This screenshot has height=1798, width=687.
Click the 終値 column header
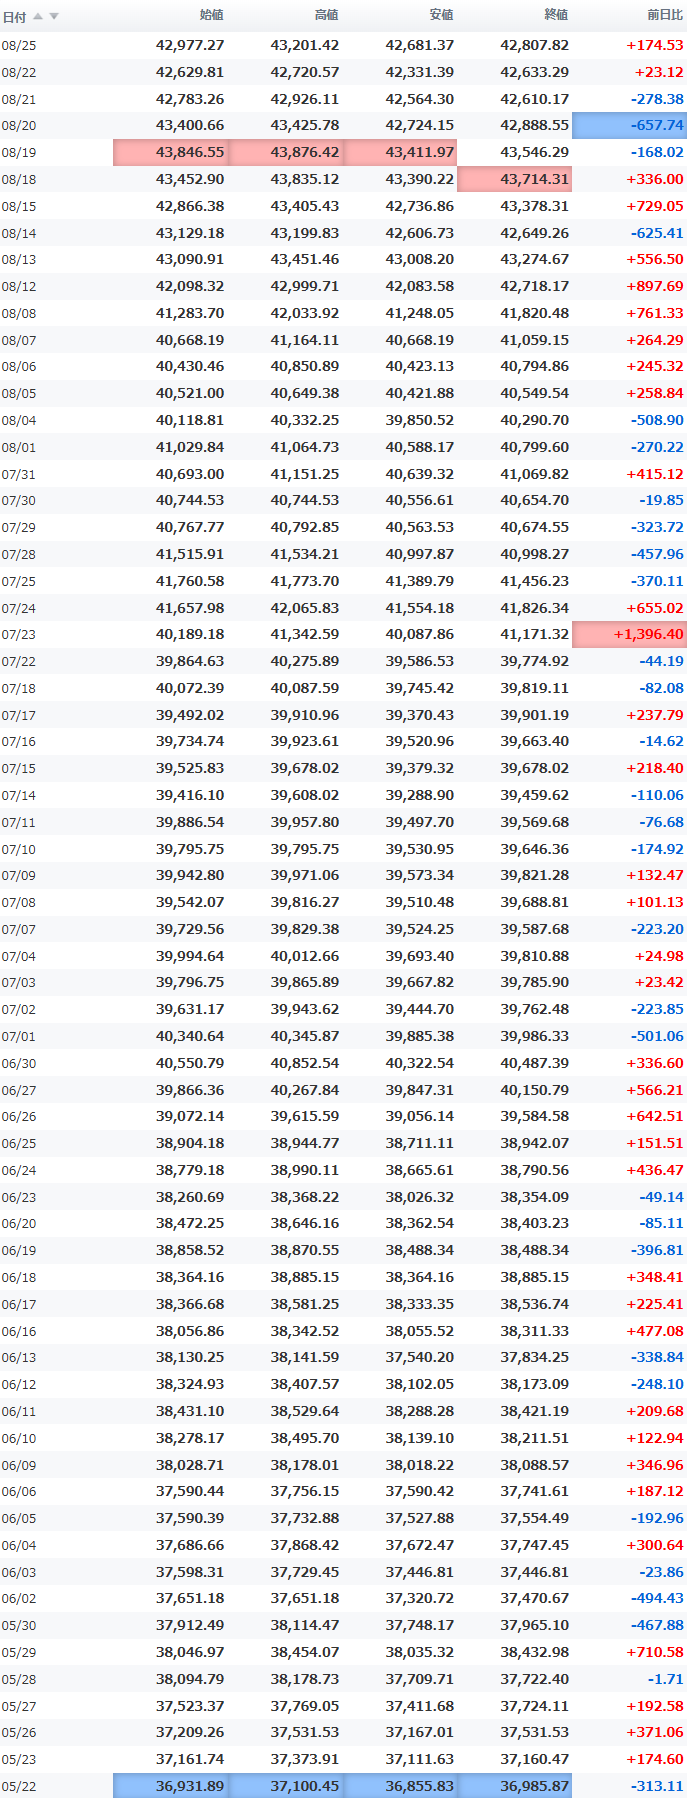click(x=556, y=15)
